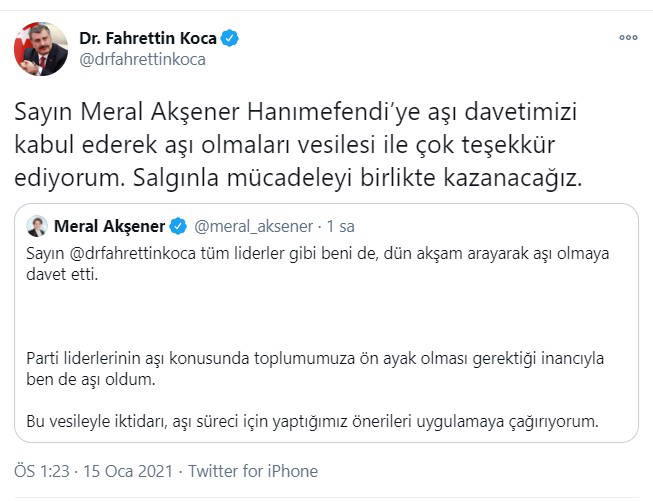The image size is (653, 501).
Task: Click Meral Akşener's small avatar in quote
Action: (x=37, y=224)
